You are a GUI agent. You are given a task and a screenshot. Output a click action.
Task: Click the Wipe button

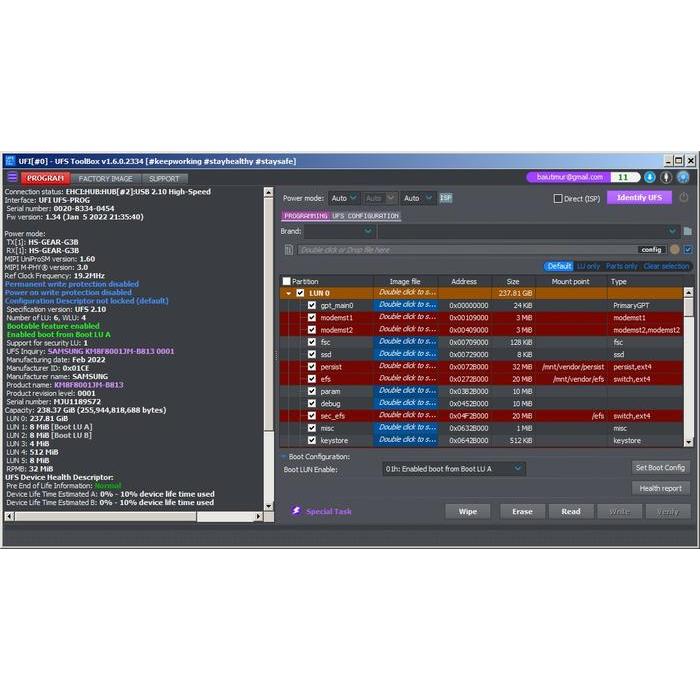[x=467, y=511]
